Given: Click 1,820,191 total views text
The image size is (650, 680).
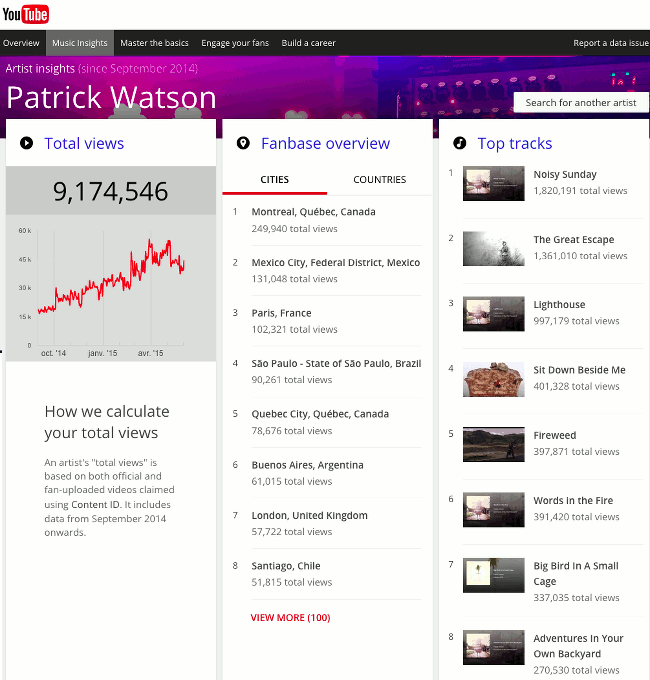Looking at the screenshot, I should coord(580,191).
